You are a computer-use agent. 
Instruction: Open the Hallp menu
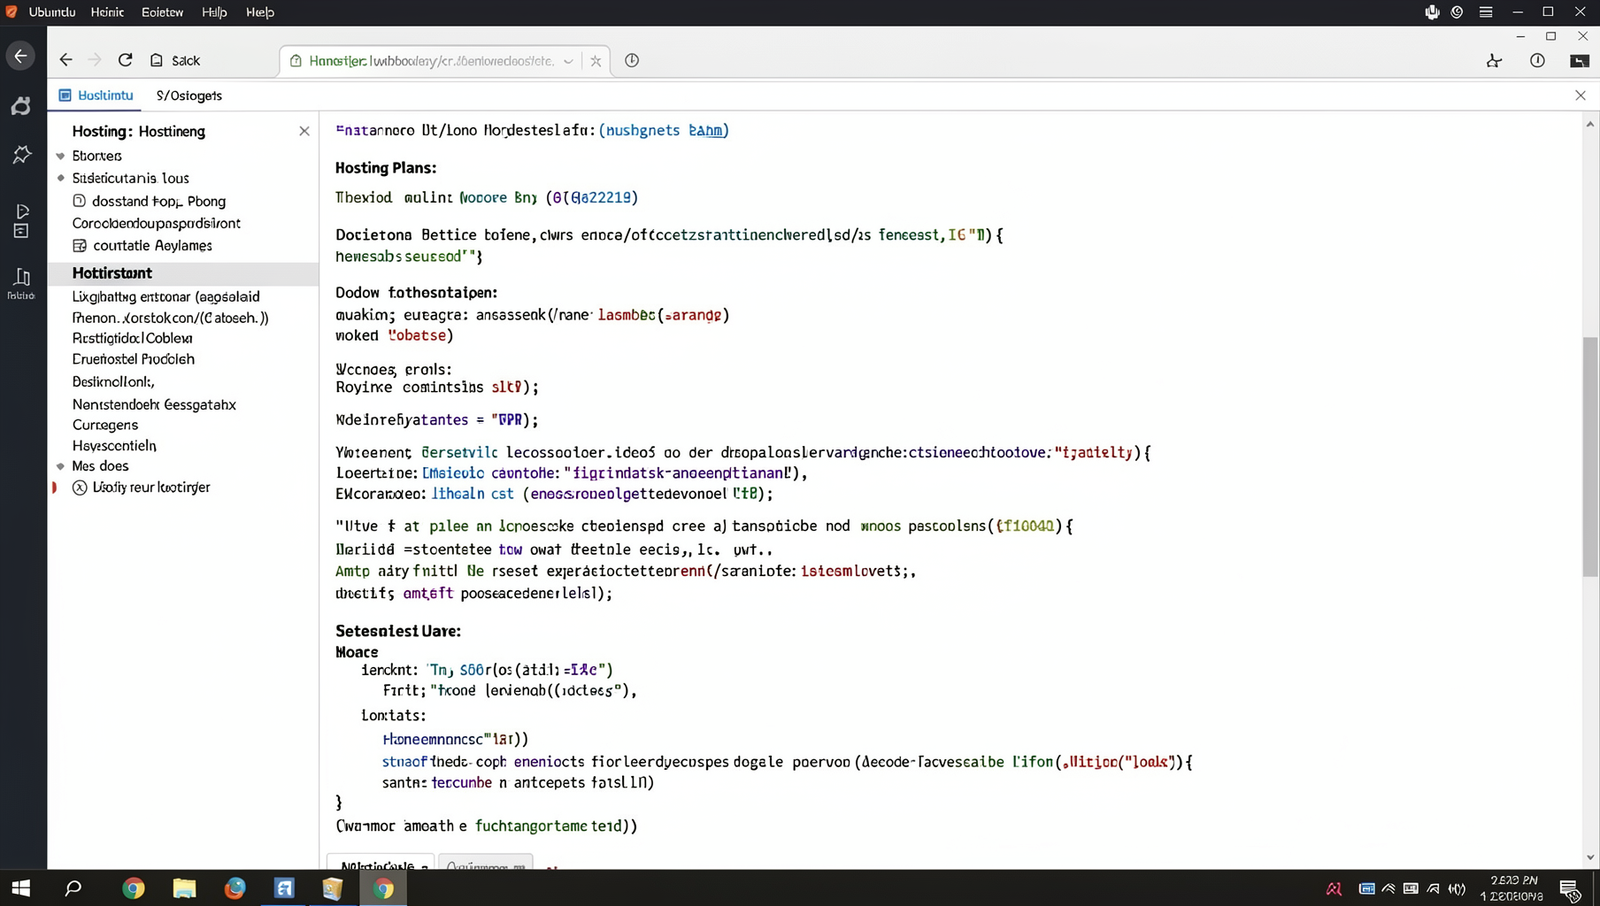[x=214, y=12]
